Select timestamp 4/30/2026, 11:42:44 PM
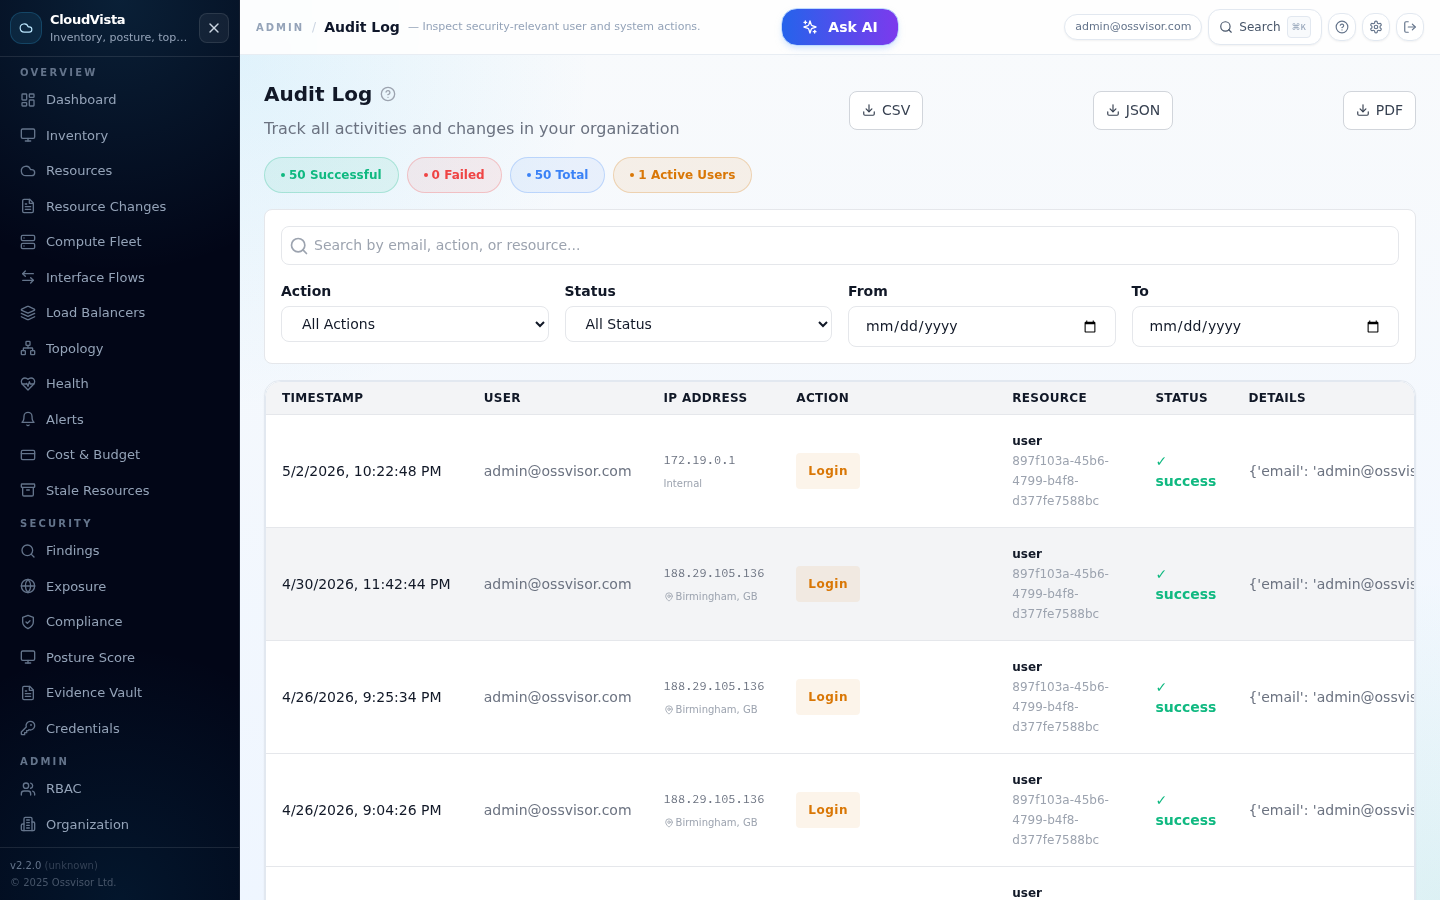This screenshot has width=1440, height=900. tap(366, 584)
